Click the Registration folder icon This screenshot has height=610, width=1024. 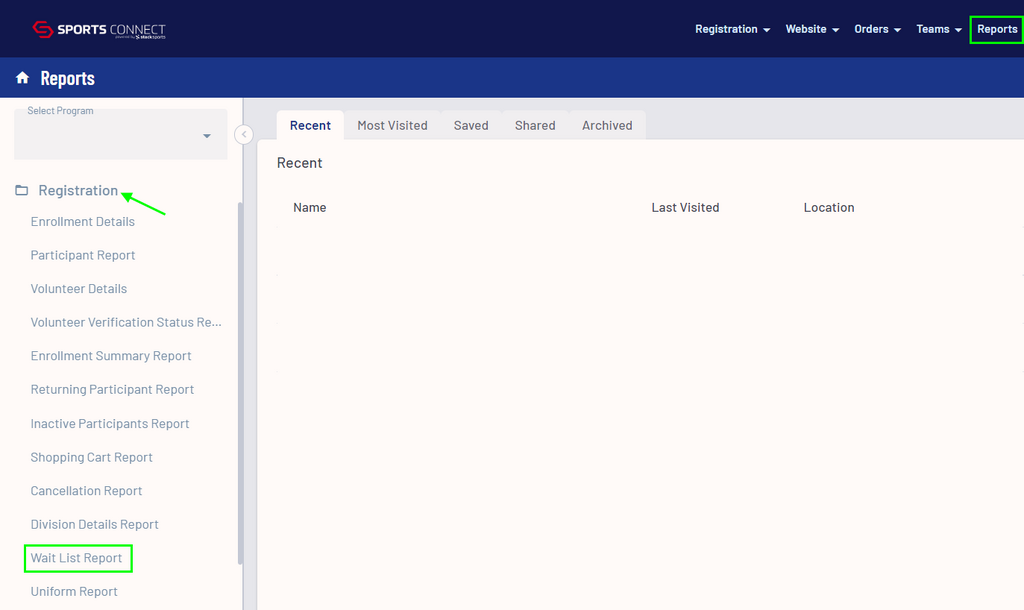click(x=22, y=190)
